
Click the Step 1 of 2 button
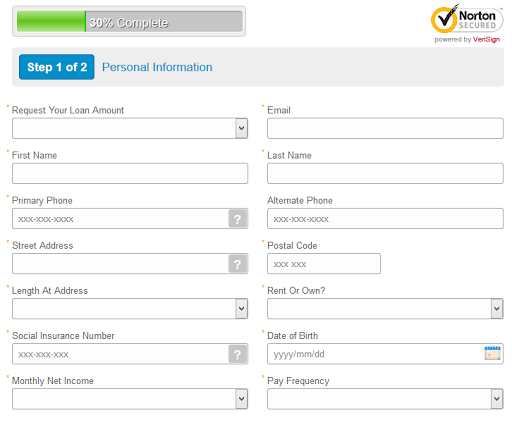57,67
